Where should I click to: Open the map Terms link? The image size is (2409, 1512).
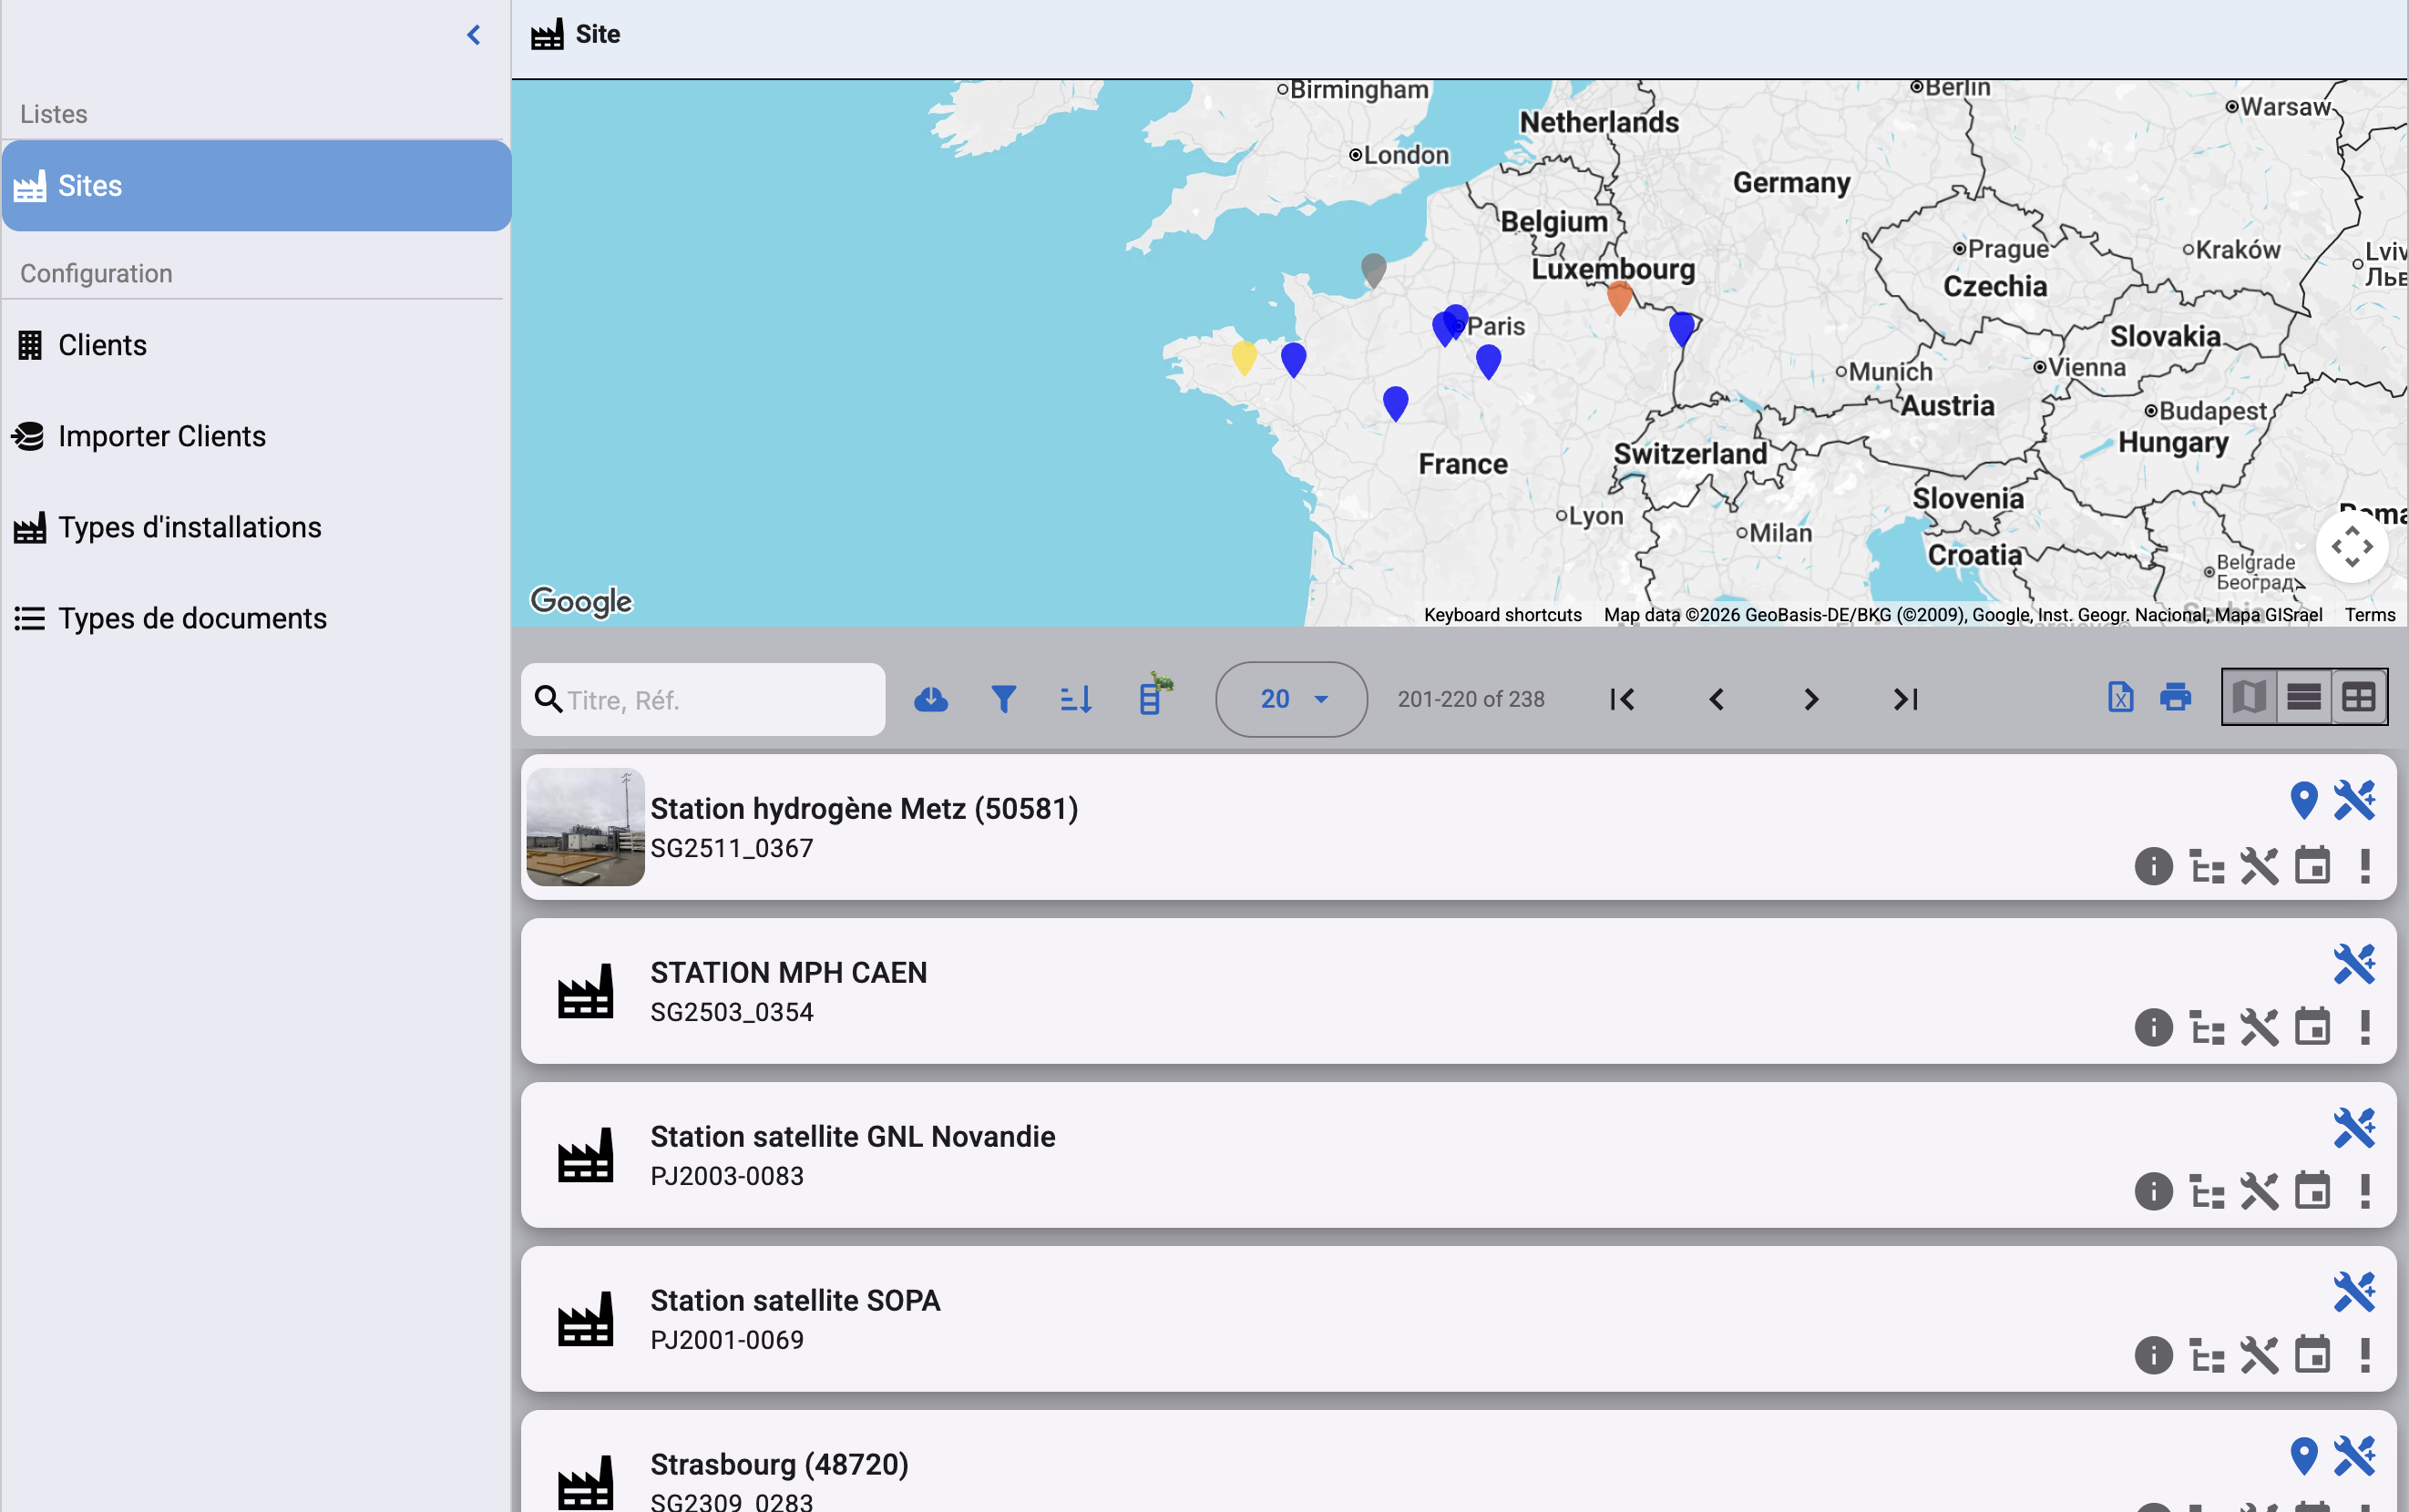(x=2370, y=615)
